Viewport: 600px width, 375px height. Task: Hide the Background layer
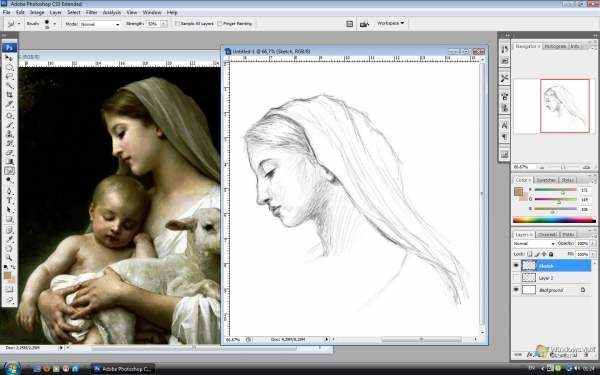pyautogui.click(x=516, y=290)
